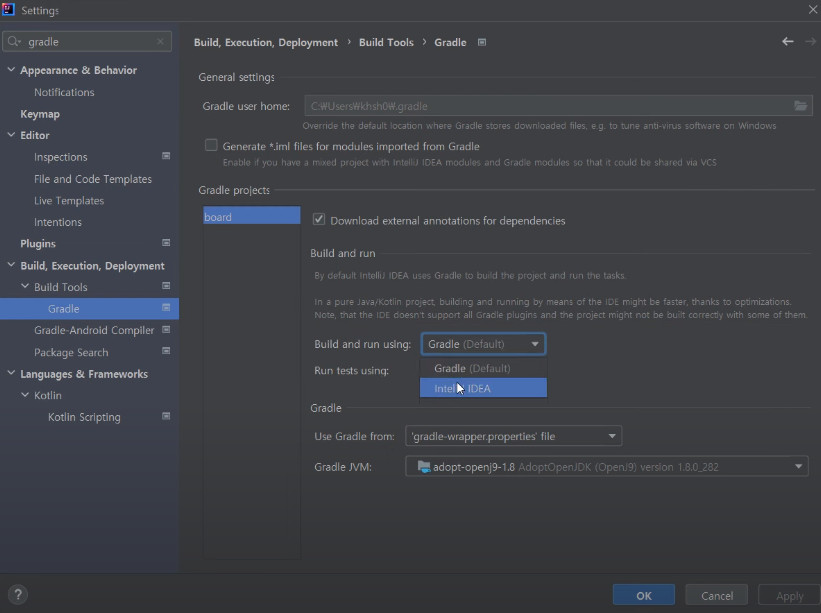Open Notifications settings page
Image resolution: width=821 pixels, height=613 pixels.
click(x=64, y=92)
